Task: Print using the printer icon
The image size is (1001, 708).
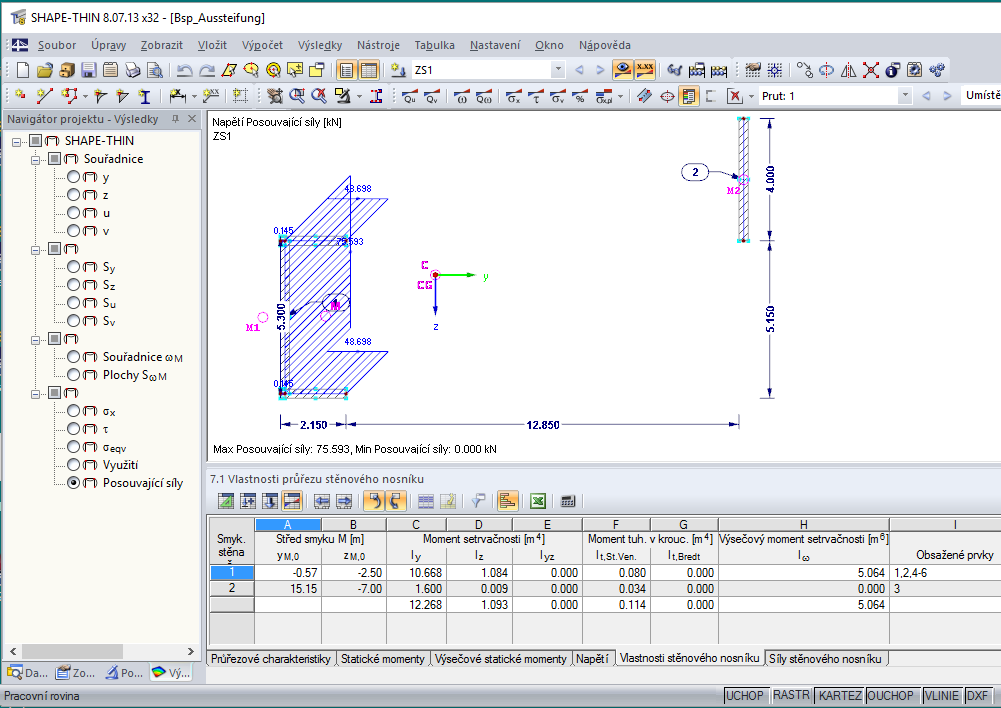Action: 133,70
